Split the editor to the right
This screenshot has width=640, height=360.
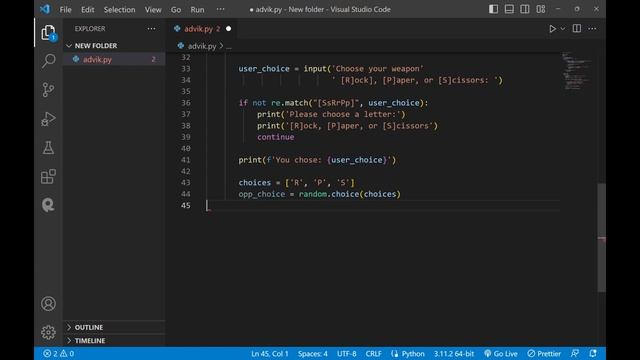(x=576, y=29)
